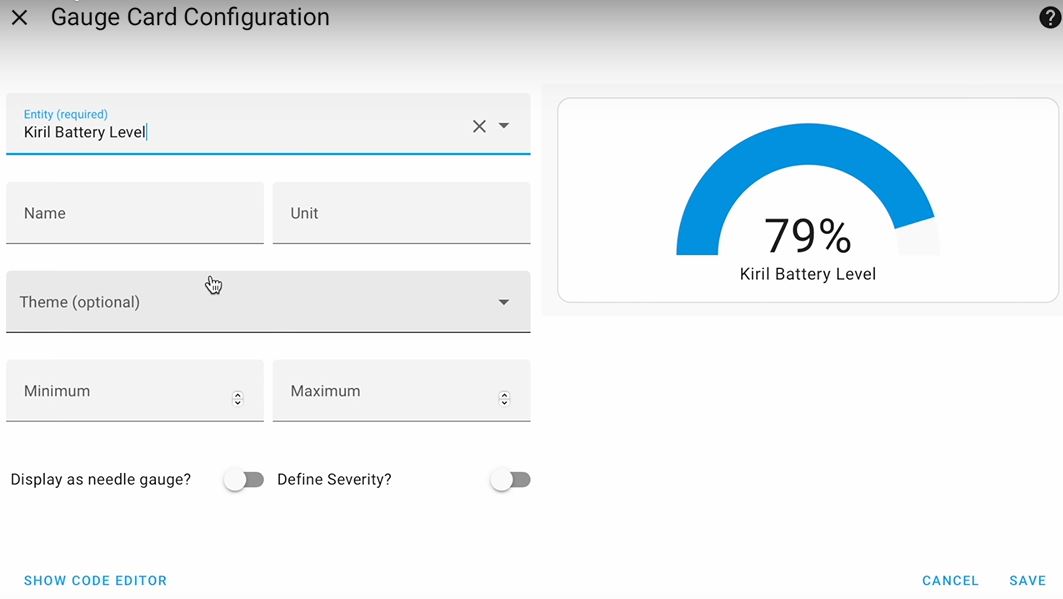Toggle the Define Severity switch
The image size is (1063, 599).
coord(510,480)
